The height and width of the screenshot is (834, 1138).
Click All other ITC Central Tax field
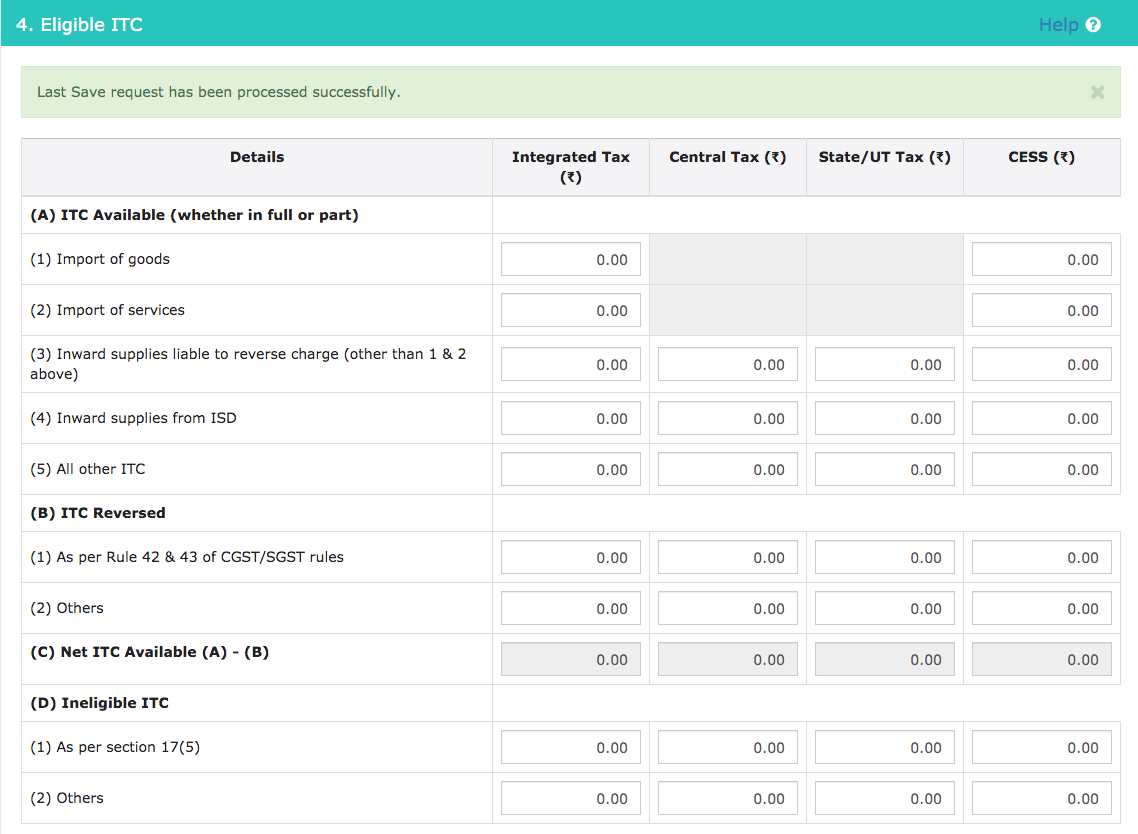[x=727, y=469]
